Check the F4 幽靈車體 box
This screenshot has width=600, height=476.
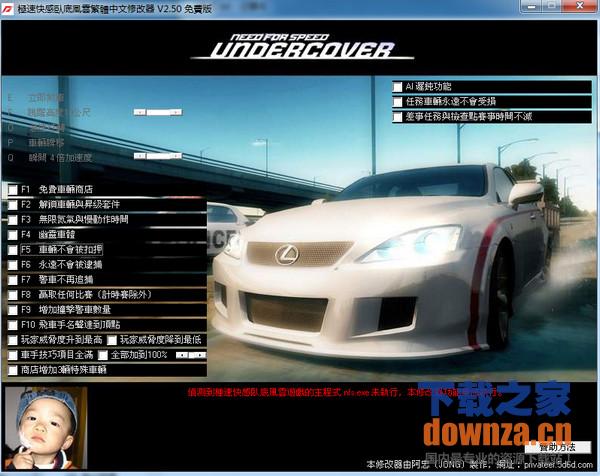pyautogui.click(x=13, y=235)
